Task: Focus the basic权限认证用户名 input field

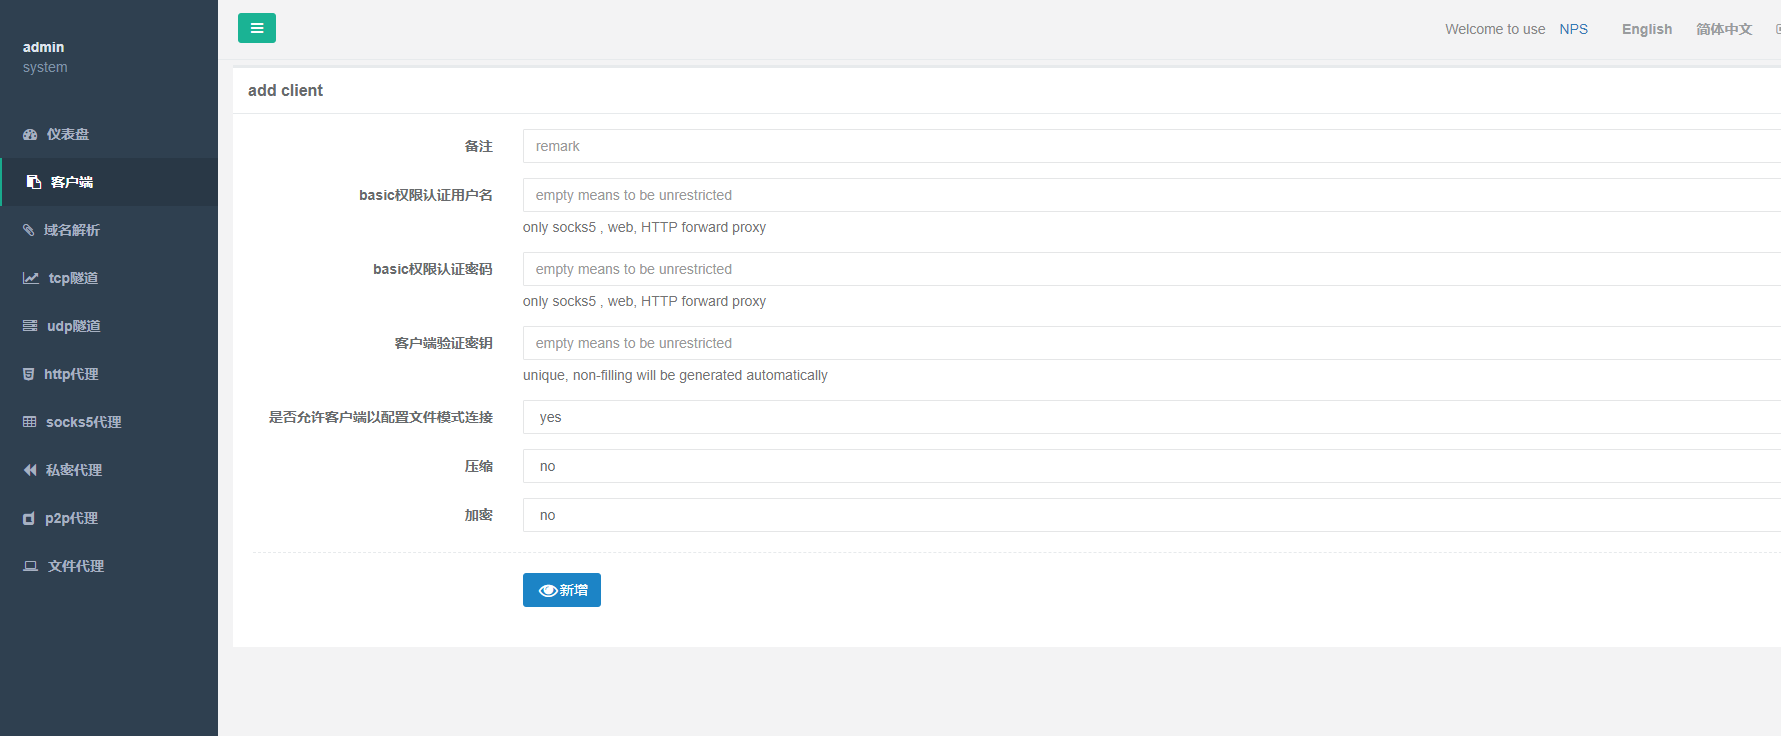Action: [1152, 195]
